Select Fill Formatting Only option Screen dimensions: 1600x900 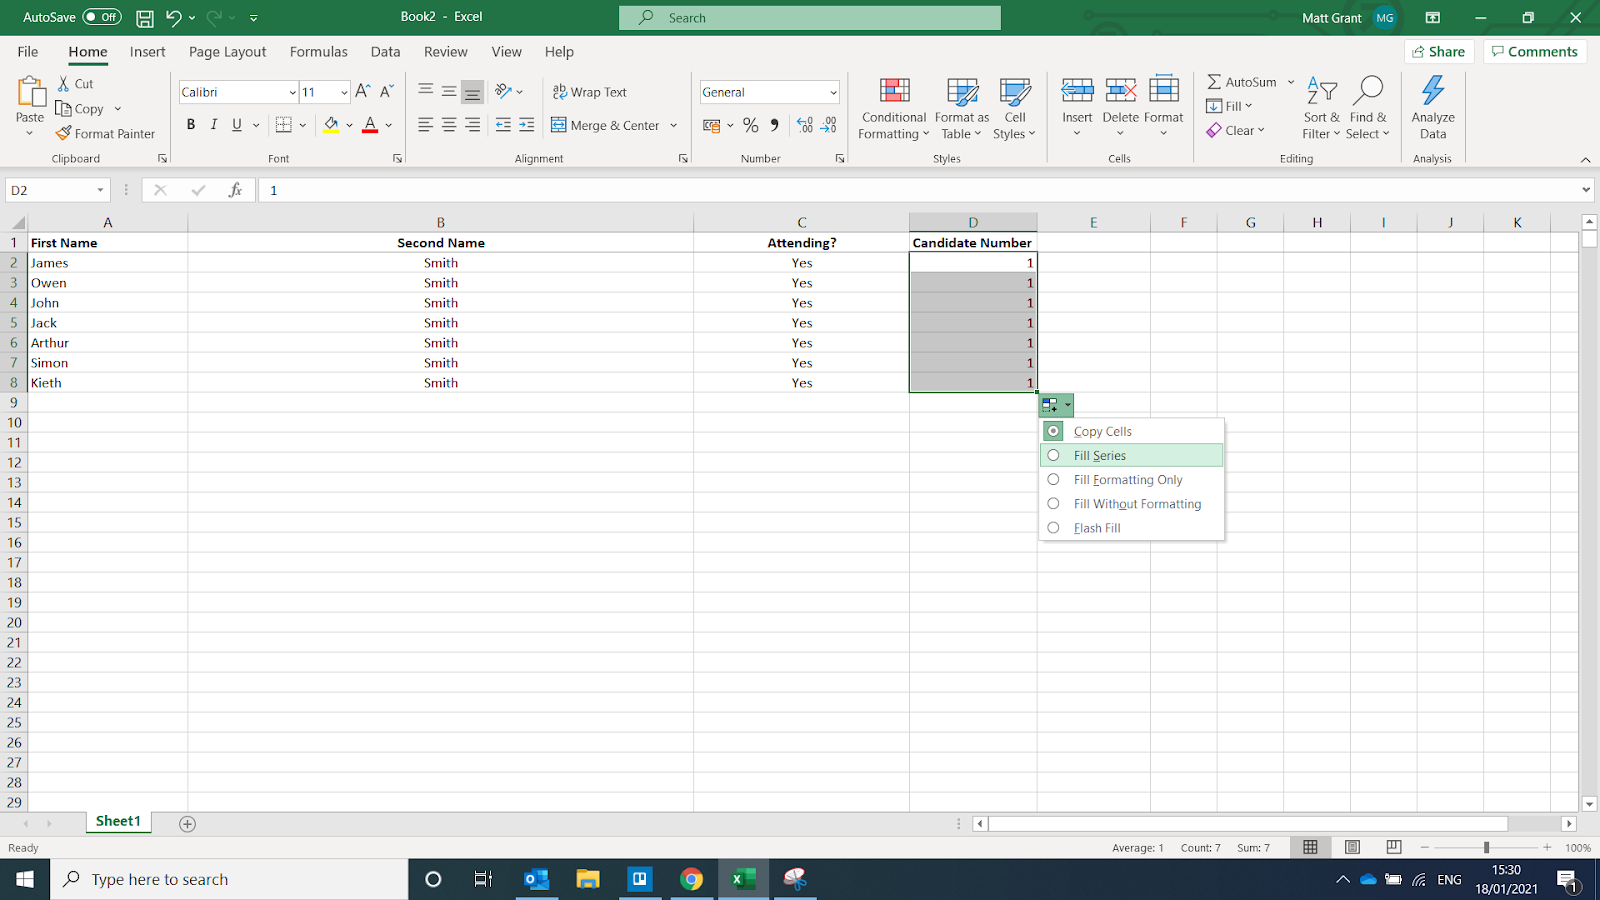point(1132,480)
